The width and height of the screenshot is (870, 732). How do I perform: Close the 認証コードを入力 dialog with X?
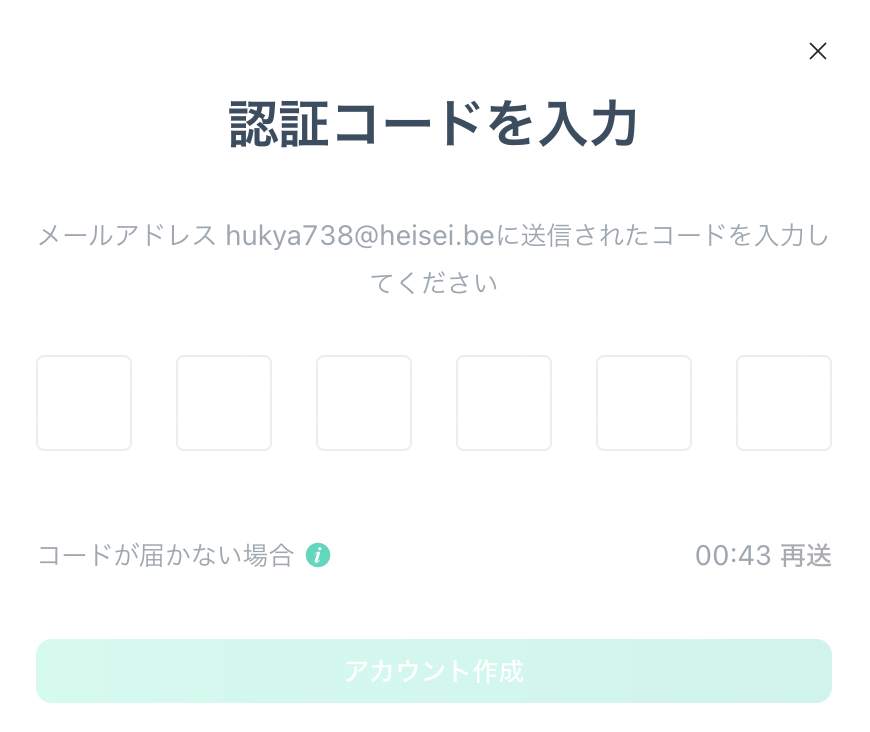tap(817, 51)
